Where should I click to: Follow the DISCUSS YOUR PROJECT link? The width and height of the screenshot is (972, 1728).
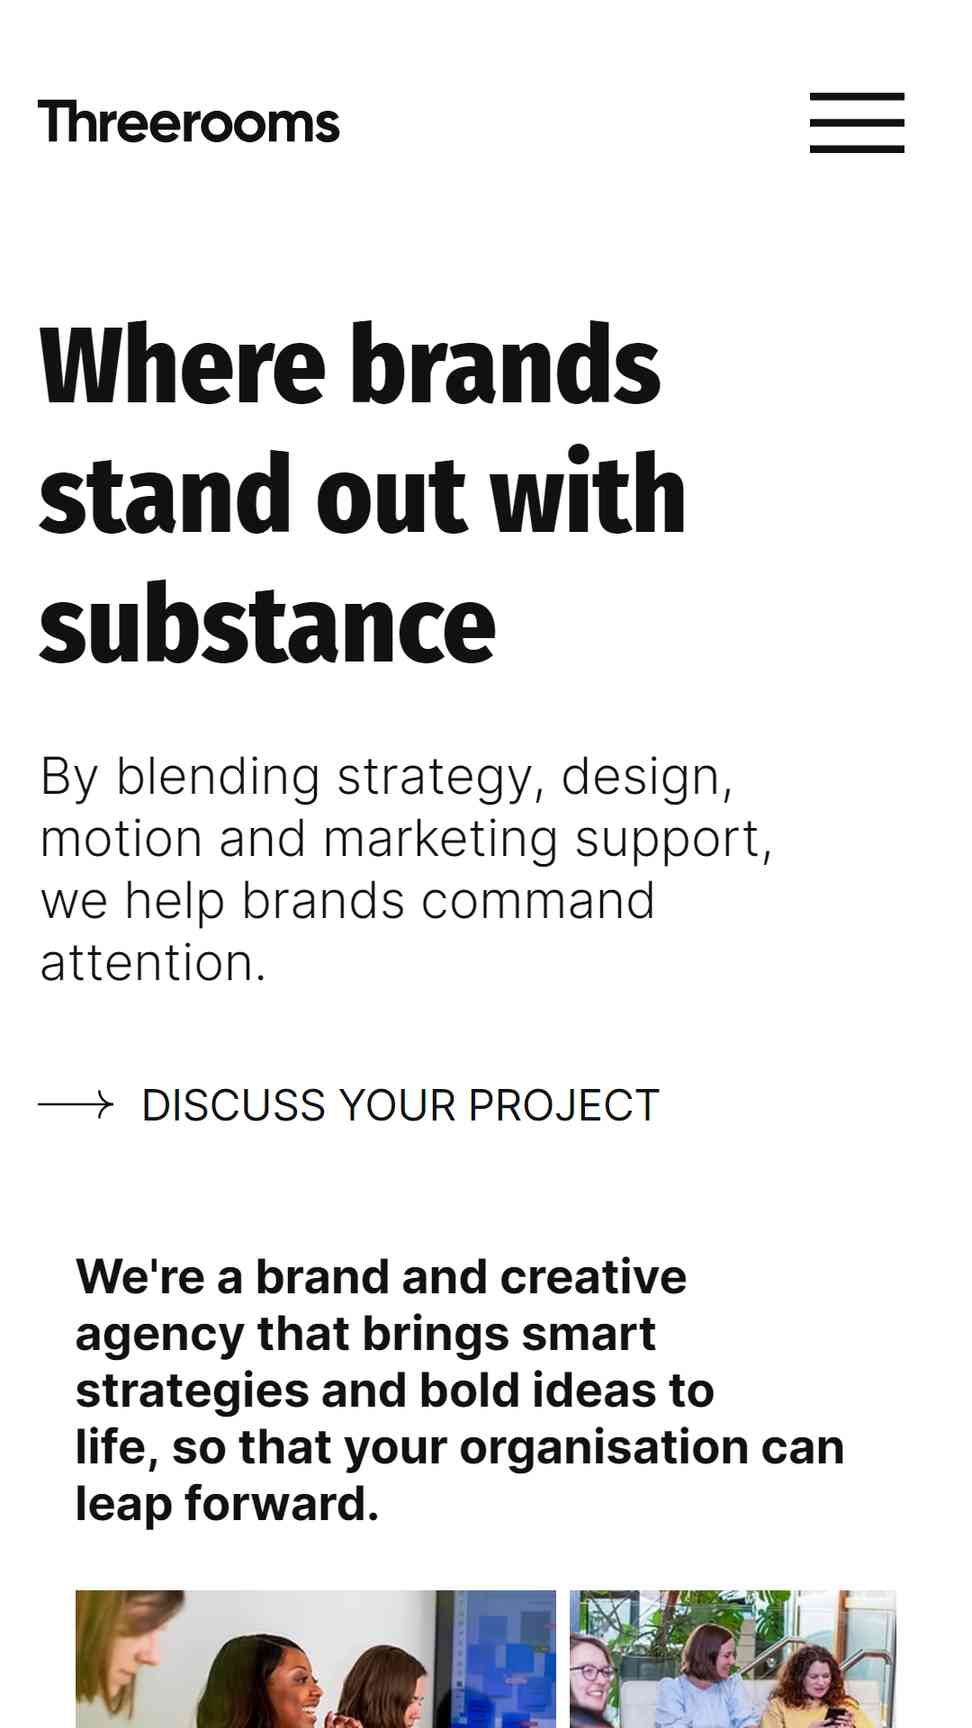(400, 1105)
